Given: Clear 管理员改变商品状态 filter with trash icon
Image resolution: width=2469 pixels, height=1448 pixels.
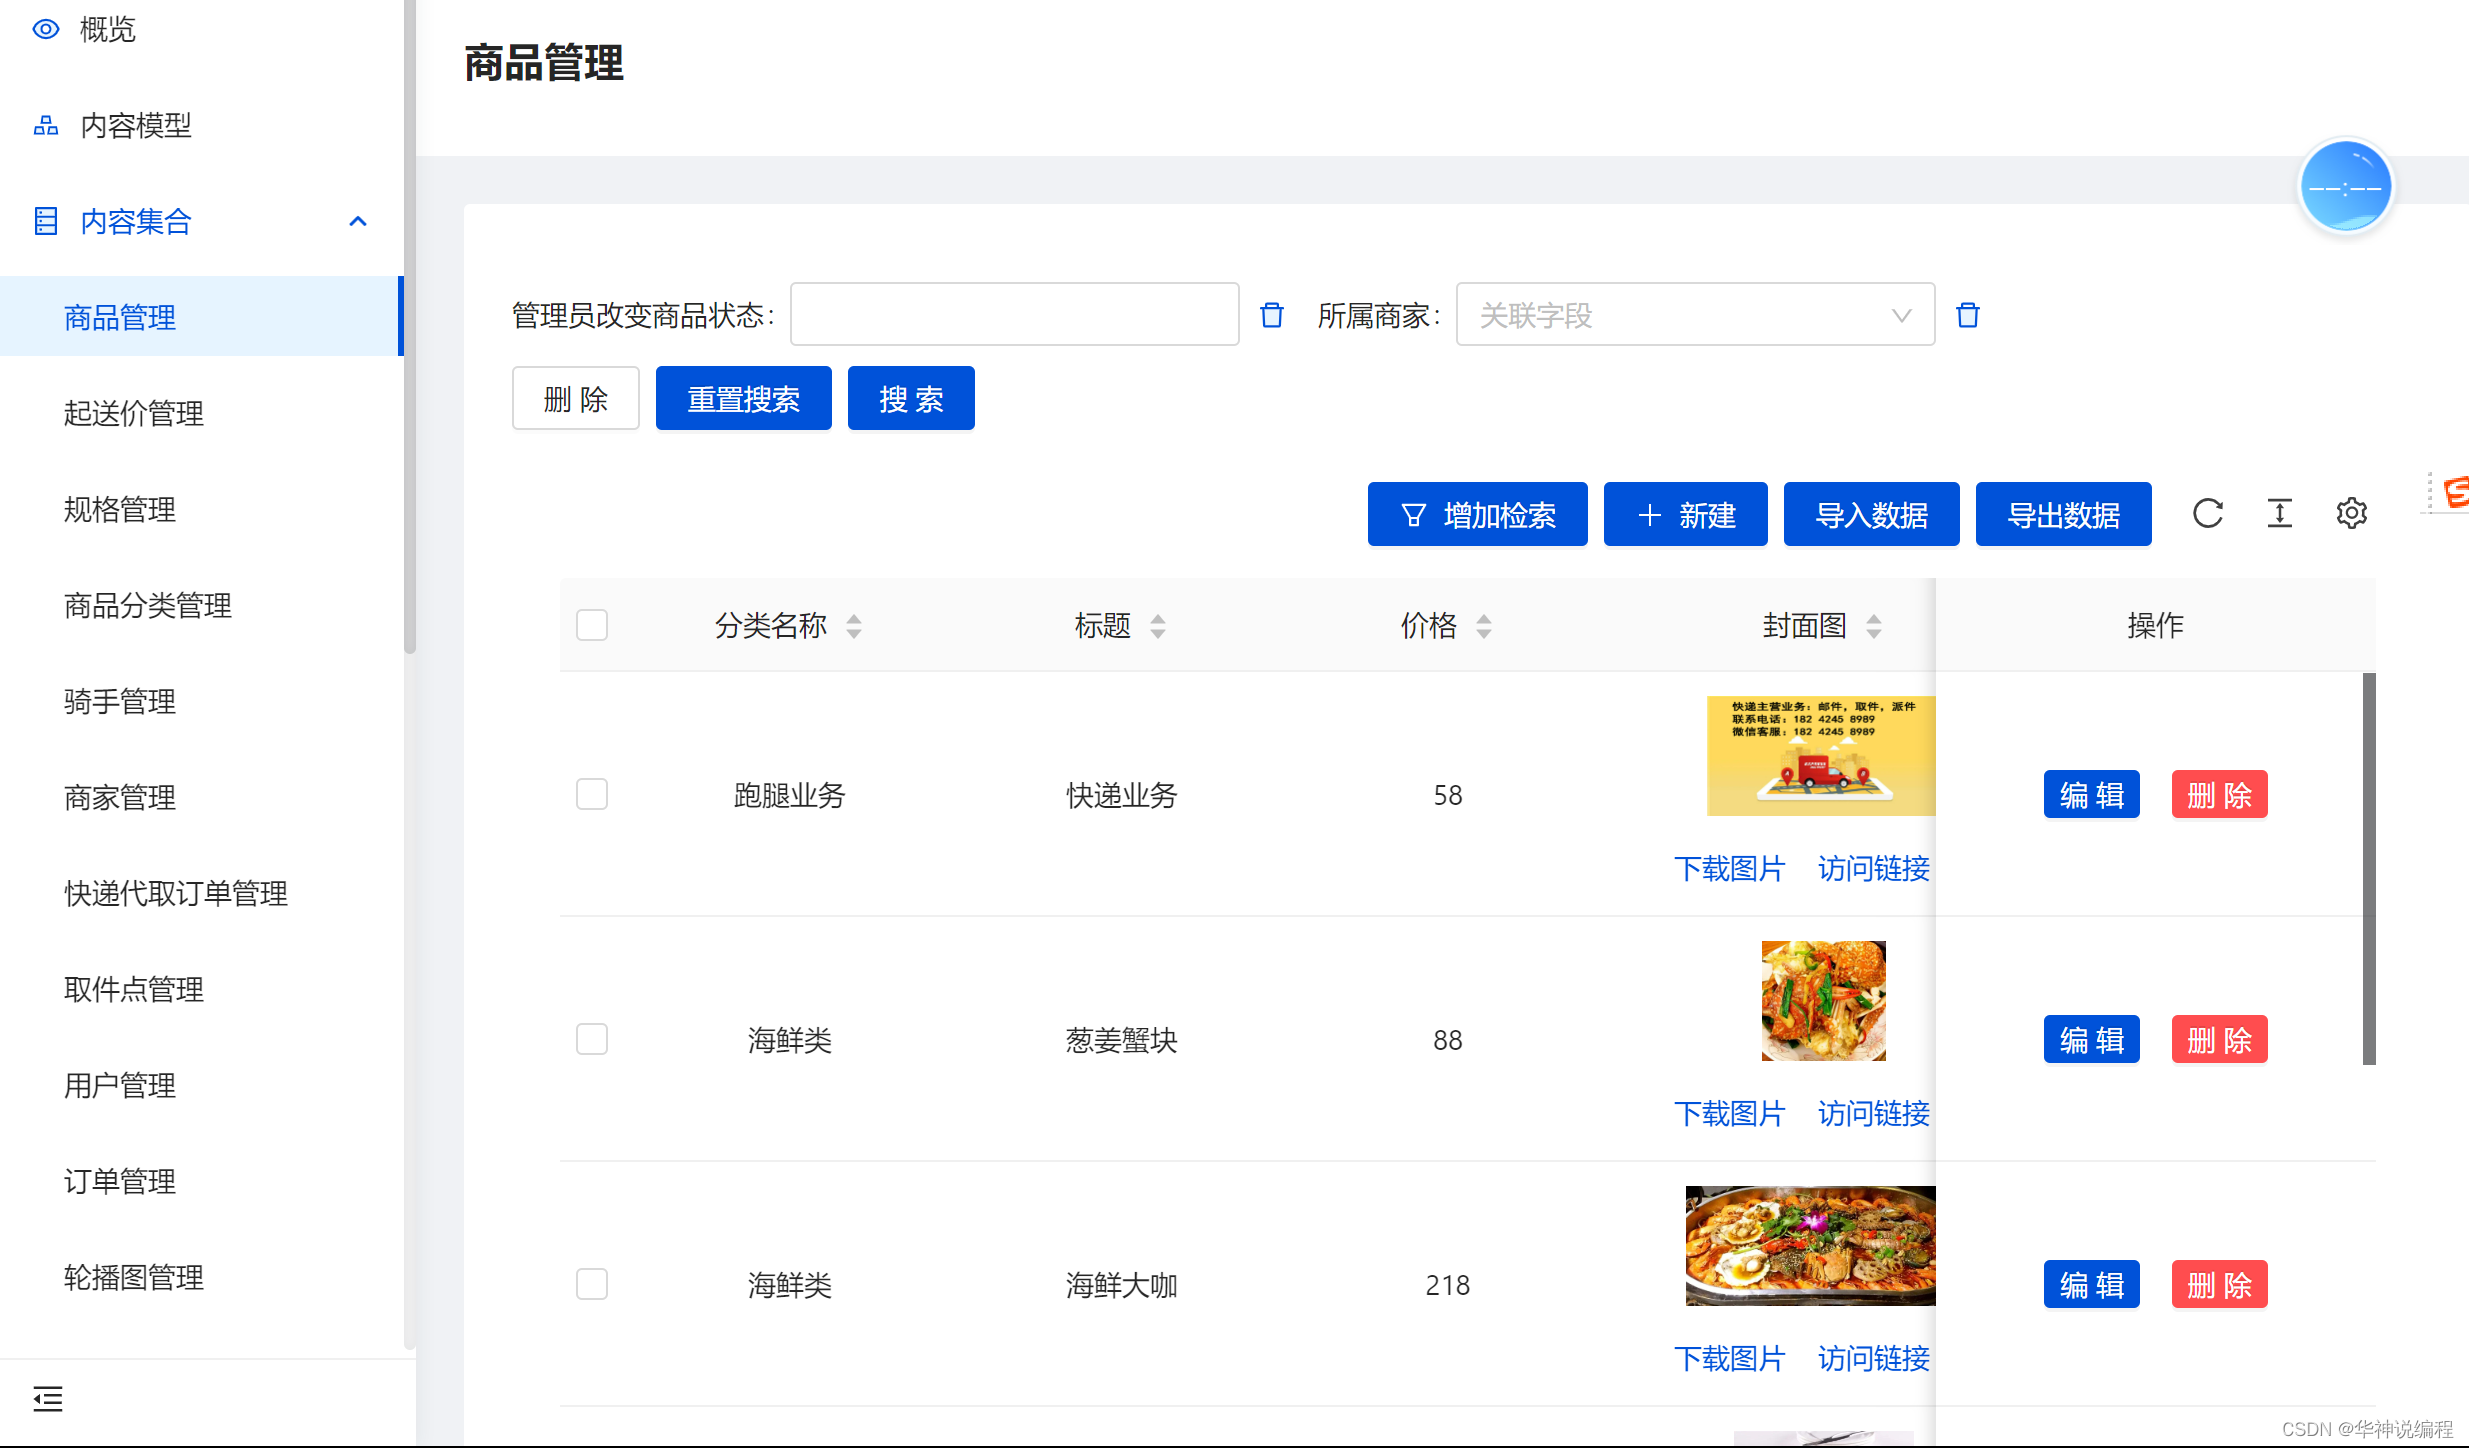Looking at the screenshot, I should (1271, 315).
